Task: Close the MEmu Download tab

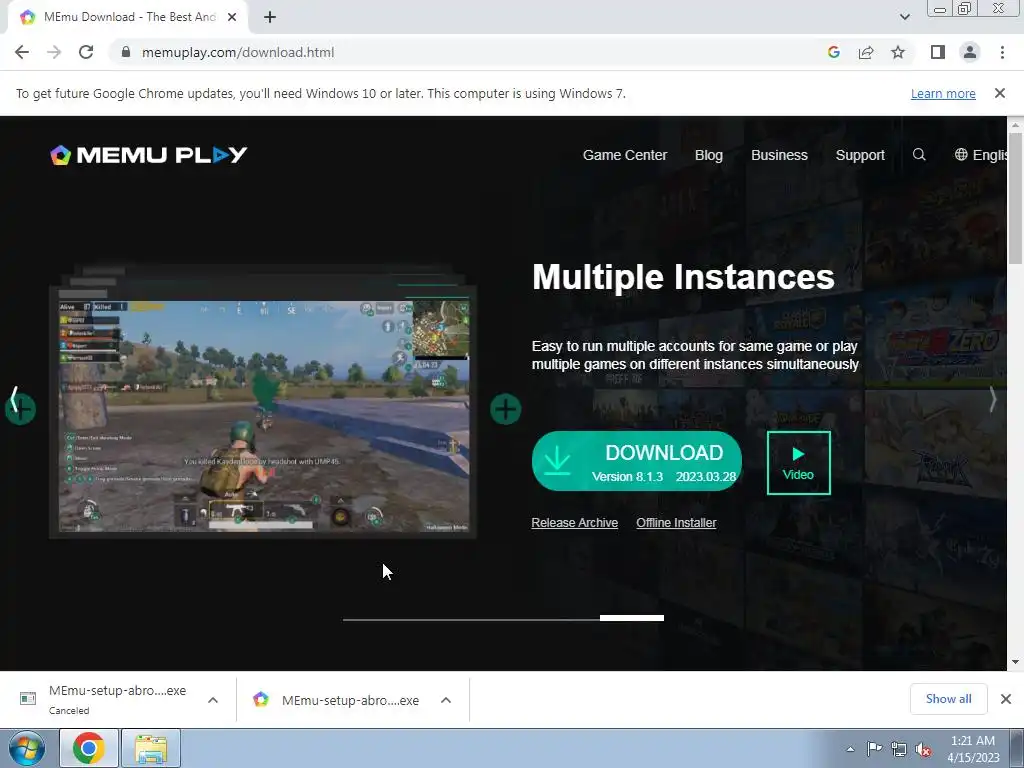Action: point(232,18)
